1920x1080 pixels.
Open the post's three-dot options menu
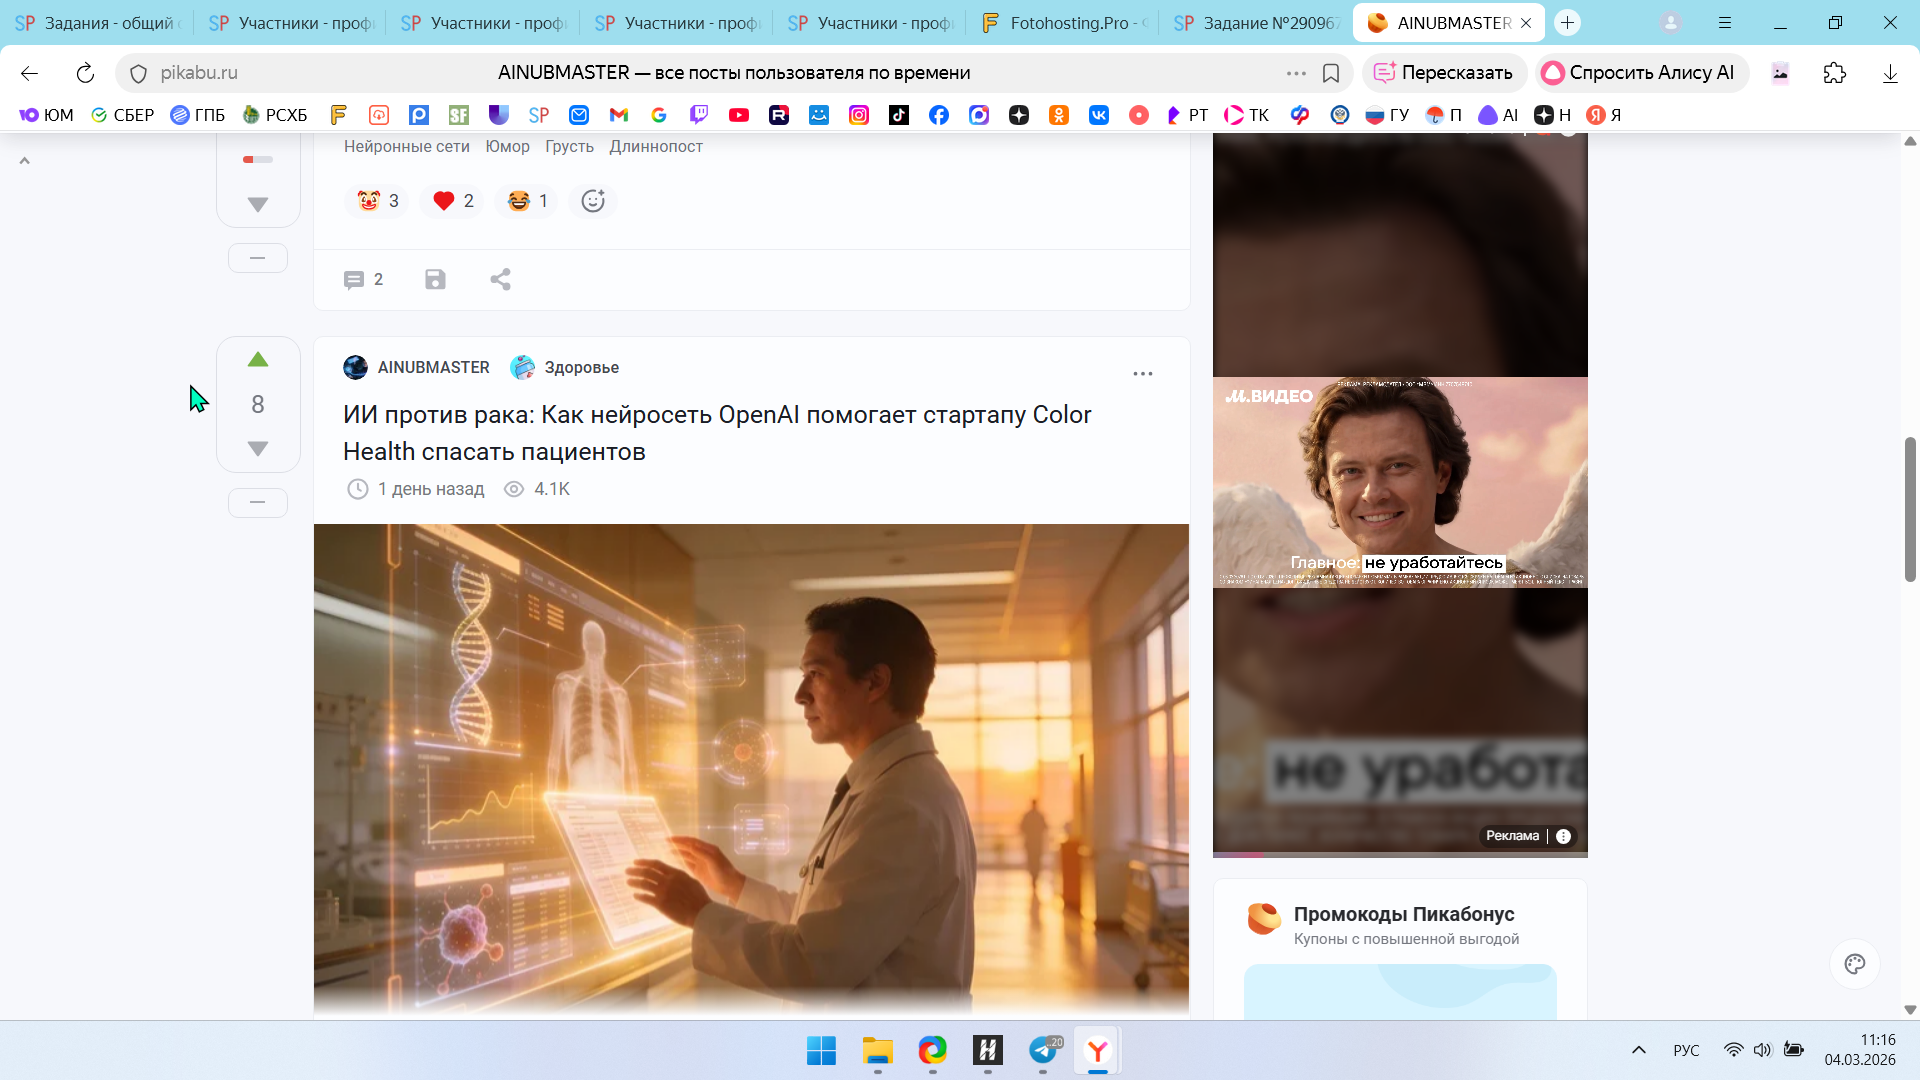(1143, 374)
